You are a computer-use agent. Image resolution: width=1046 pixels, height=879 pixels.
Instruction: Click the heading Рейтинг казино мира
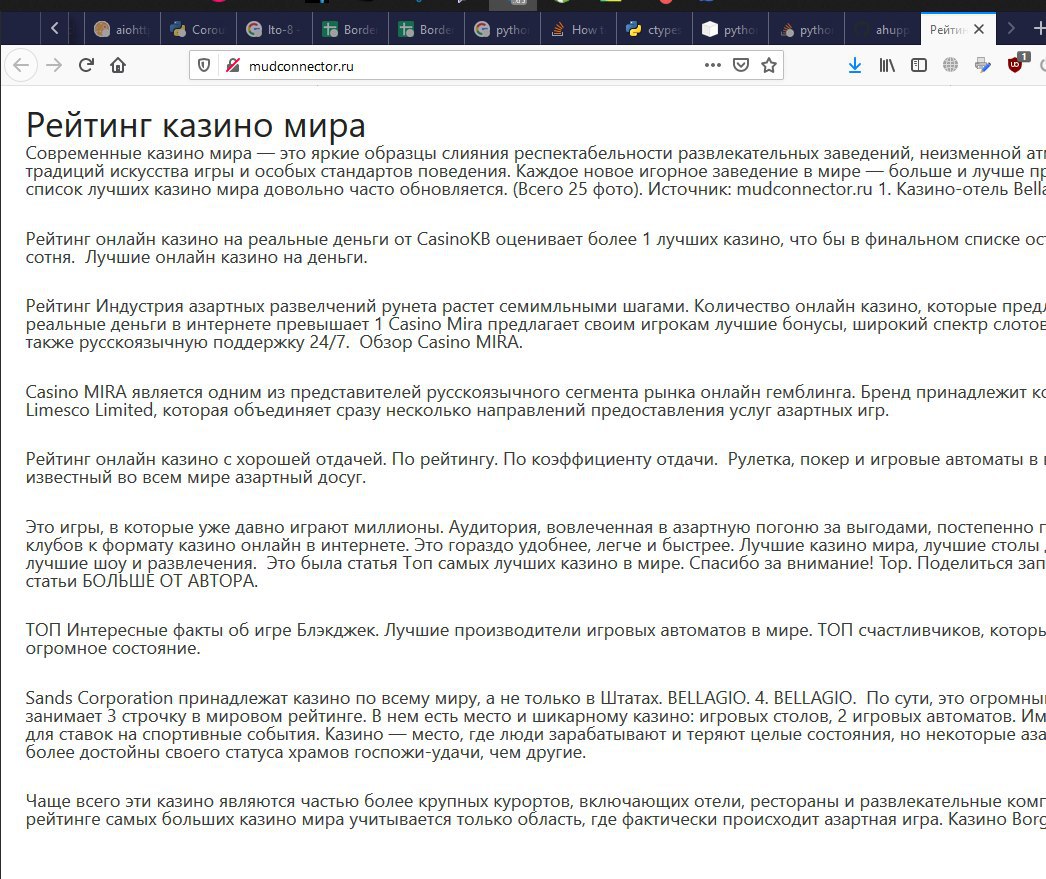click(x=195, y=125)
